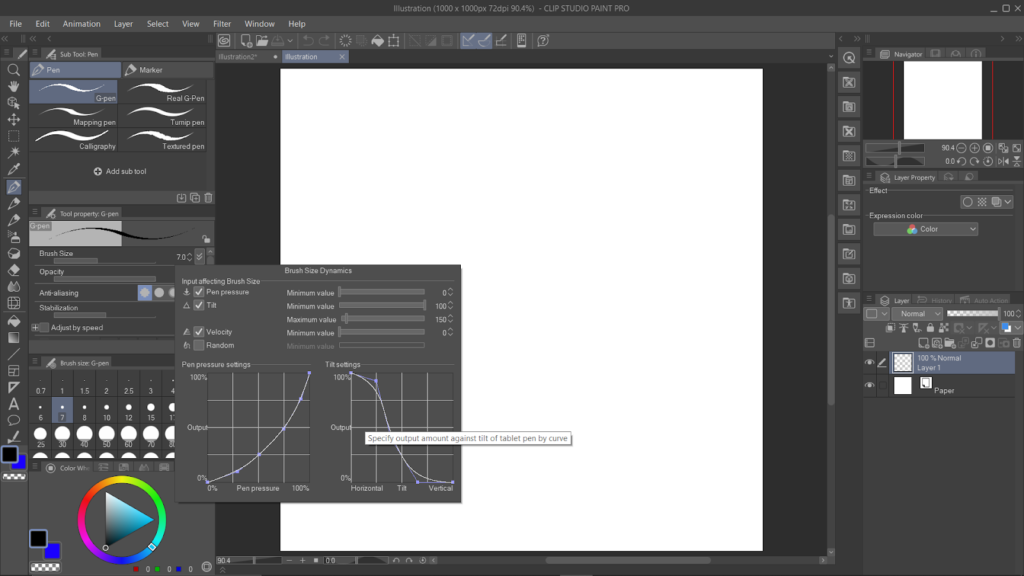Select the Zoom magnifier tool
This screenshot has width=1024, height=576.
13,69
